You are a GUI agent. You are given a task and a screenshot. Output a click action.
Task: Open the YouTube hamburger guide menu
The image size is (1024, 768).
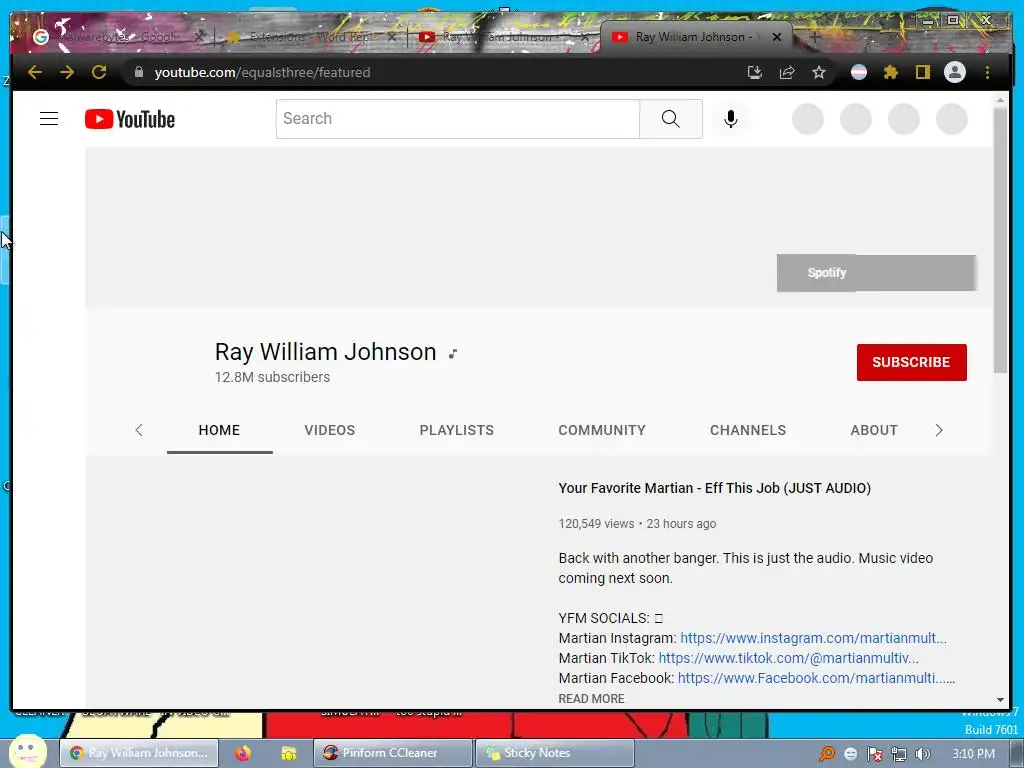click(x=49, y=119)
